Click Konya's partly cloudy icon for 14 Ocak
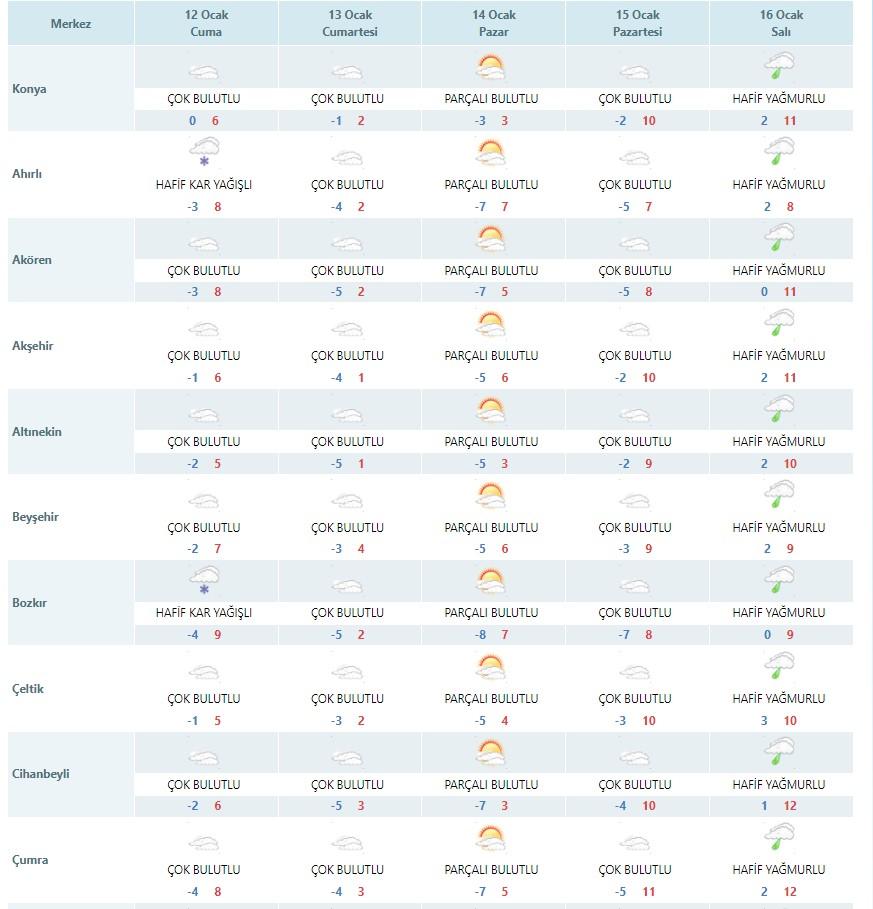This screenshot has width=873, height=909. (491, 67)
